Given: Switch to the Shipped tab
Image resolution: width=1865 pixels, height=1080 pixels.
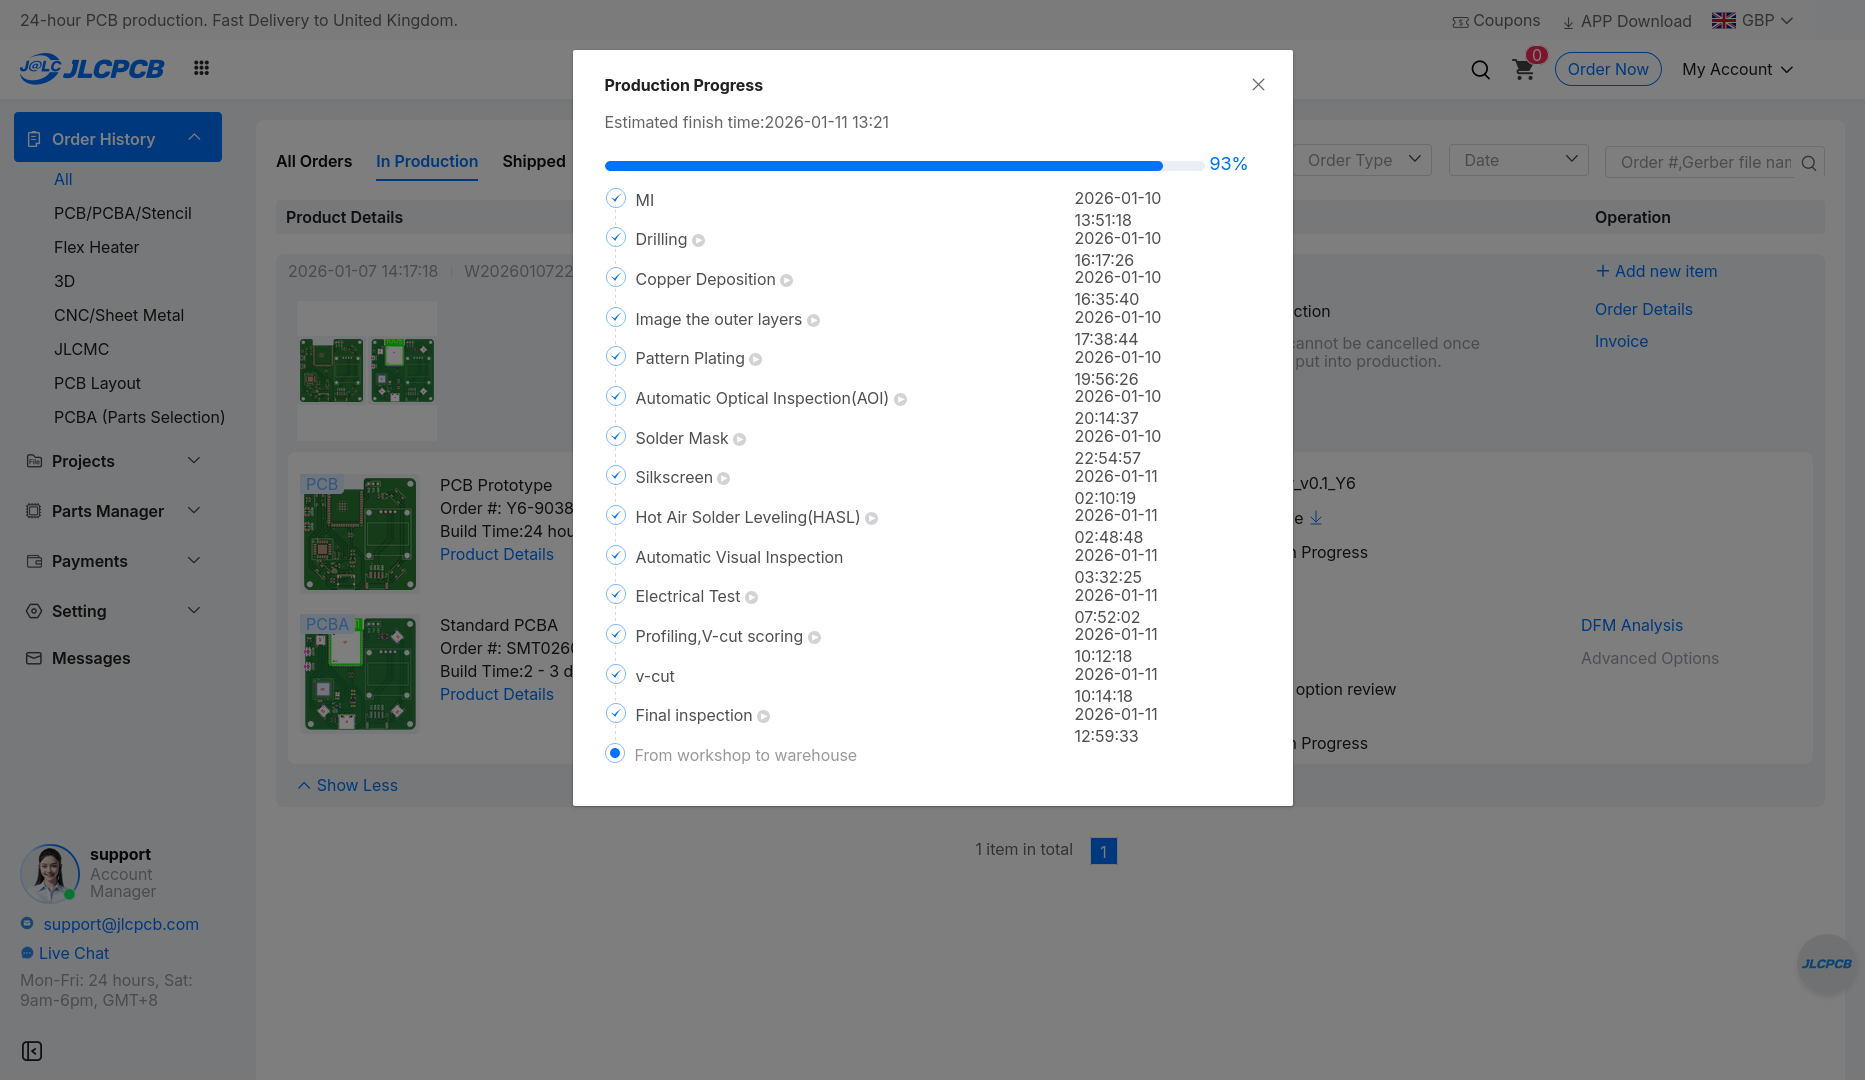Looking at the screenshot, I should click(534, 161).
